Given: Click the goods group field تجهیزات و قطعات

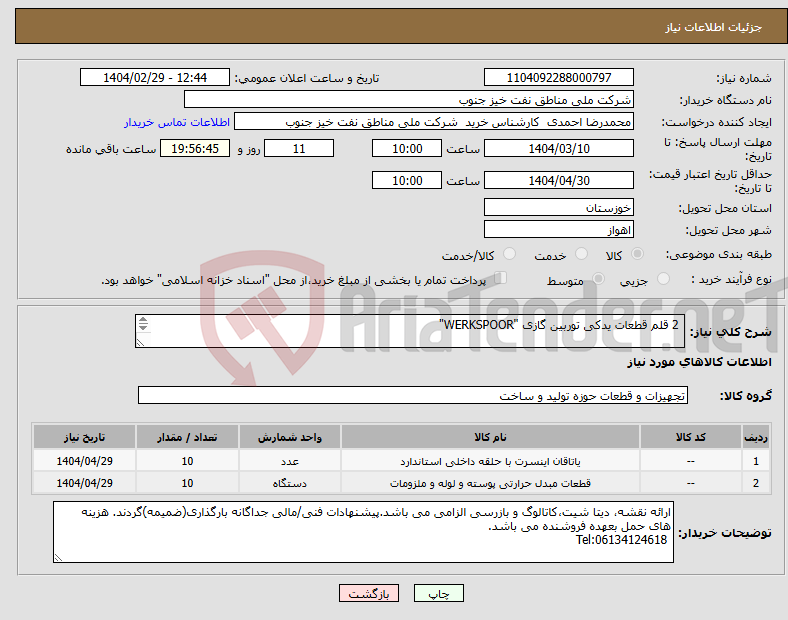Looking at the screenshot, I should [x=413, y=396].
